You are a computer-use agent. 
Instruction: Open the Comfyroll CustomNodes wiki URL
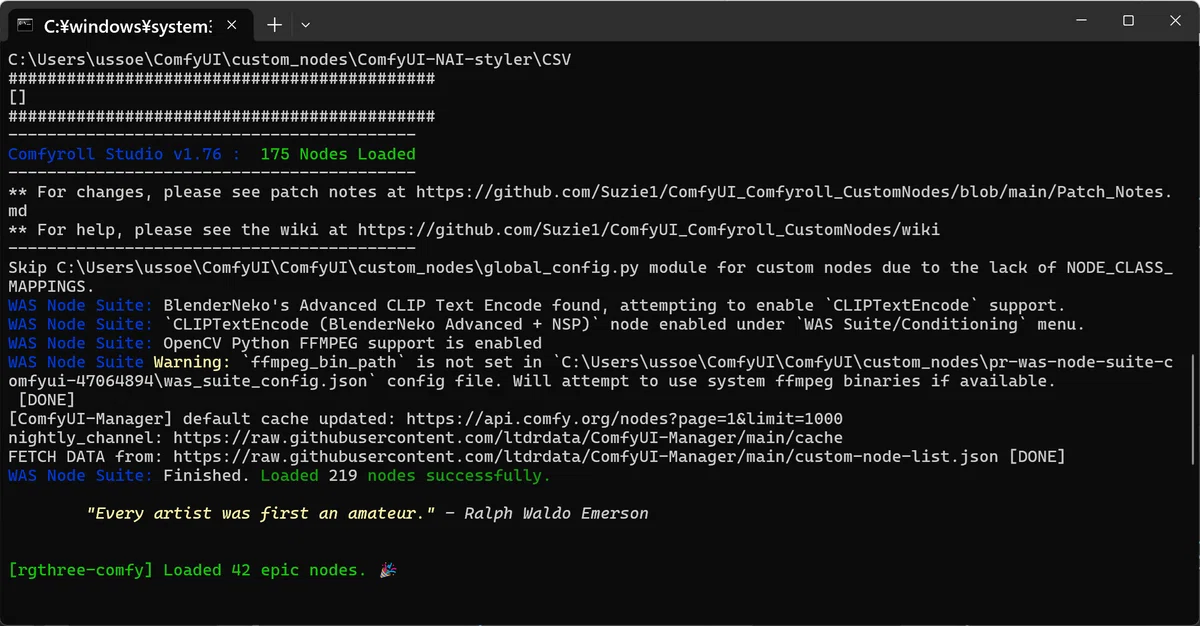click(649, 230)
